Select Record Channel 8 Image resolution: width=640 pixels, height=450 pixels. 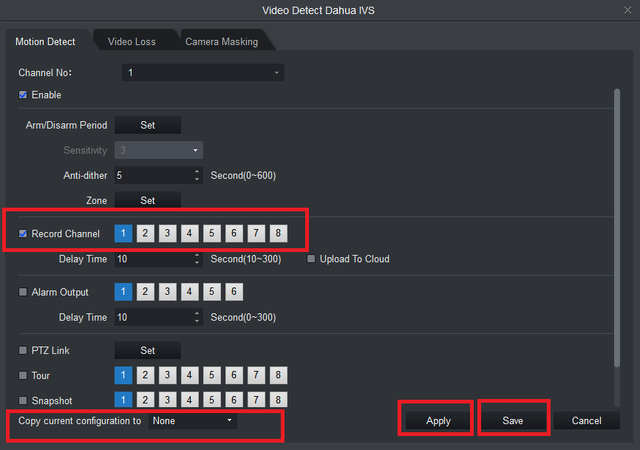point(278,233)
